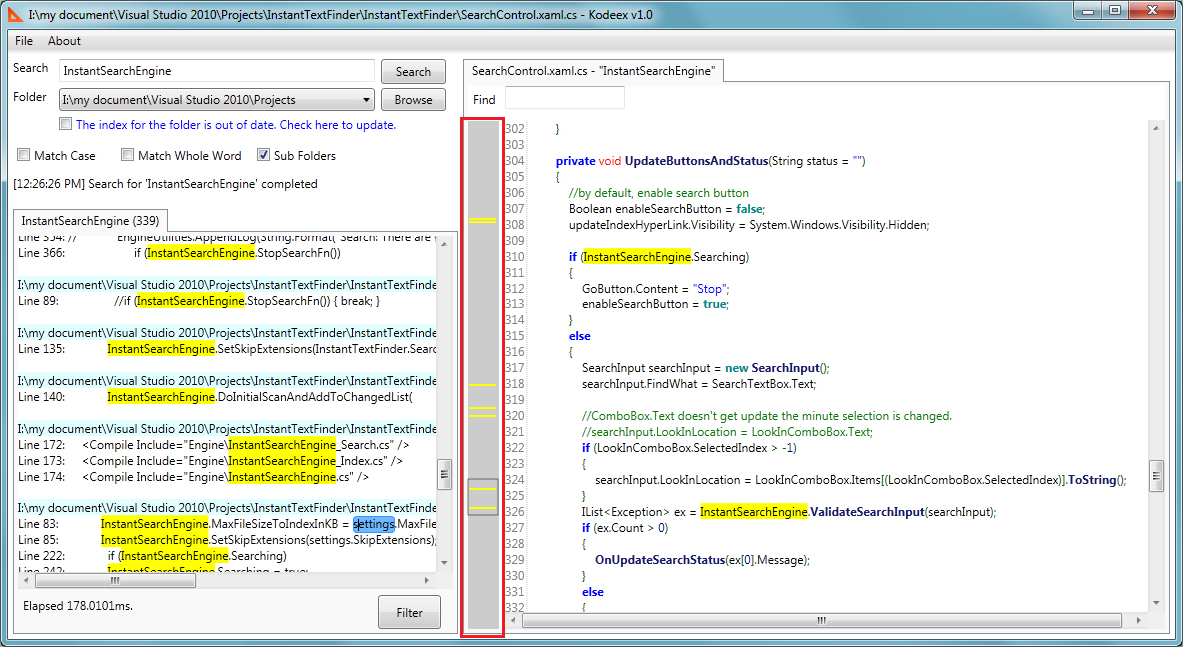Click the results list horizontal scrollbar right arrow
This screenshot has width=1183, height=647.
pyautogui.click(x=428, y=580)
